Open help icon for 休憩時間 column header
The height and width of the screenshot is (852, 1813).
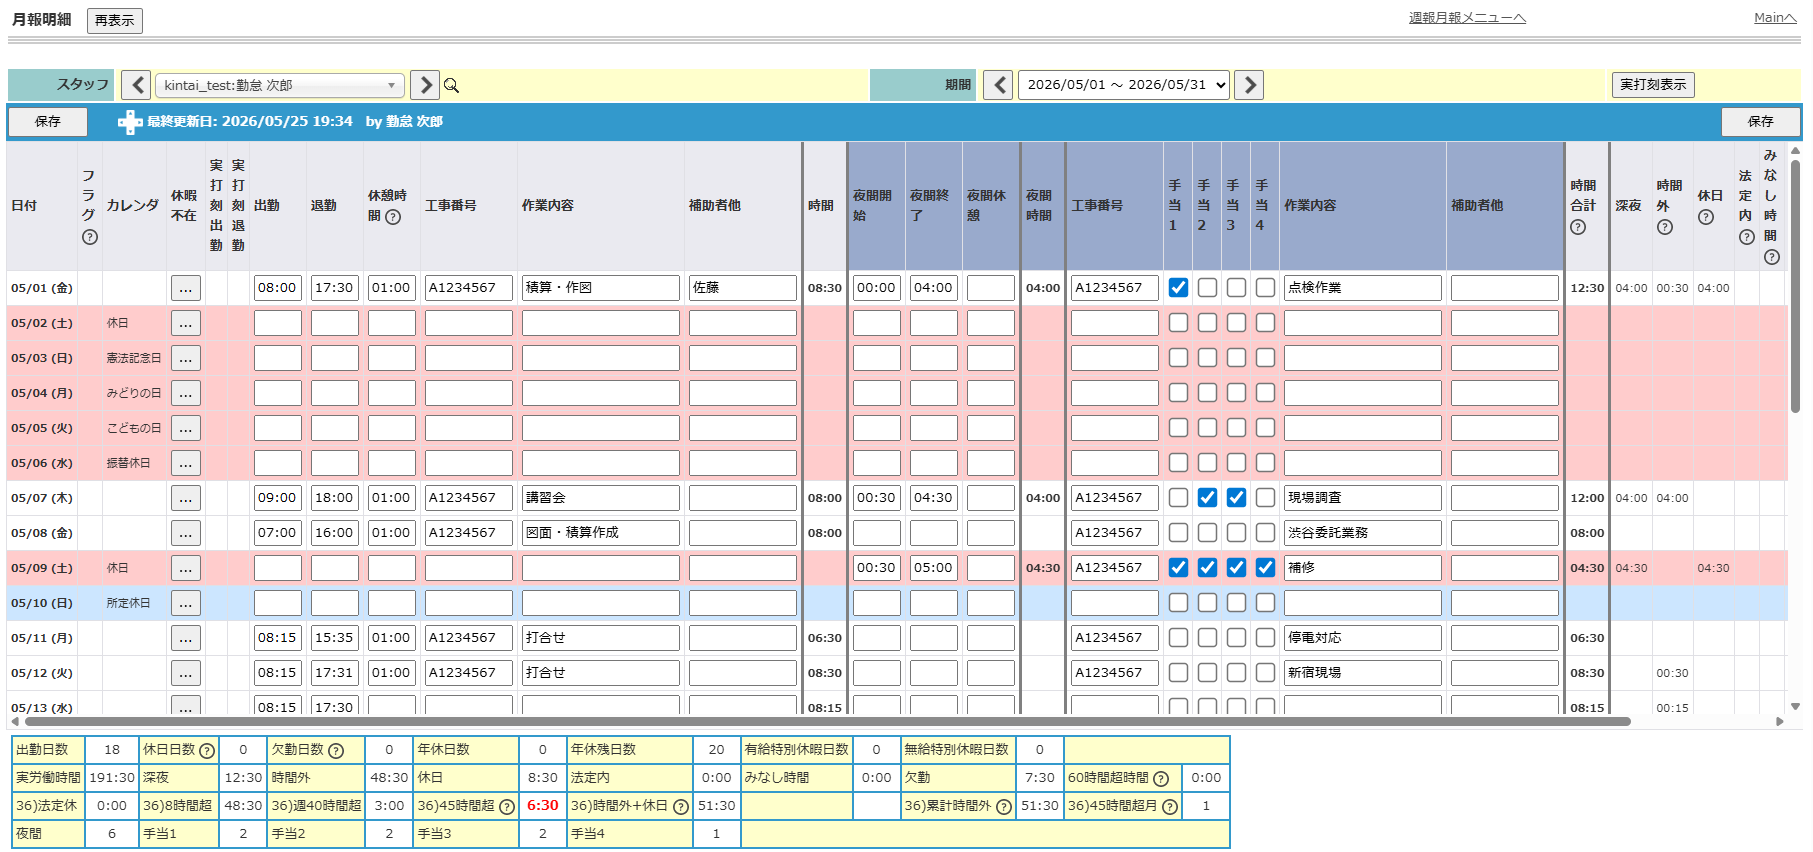pyautogui.click(x=393, y=217)
